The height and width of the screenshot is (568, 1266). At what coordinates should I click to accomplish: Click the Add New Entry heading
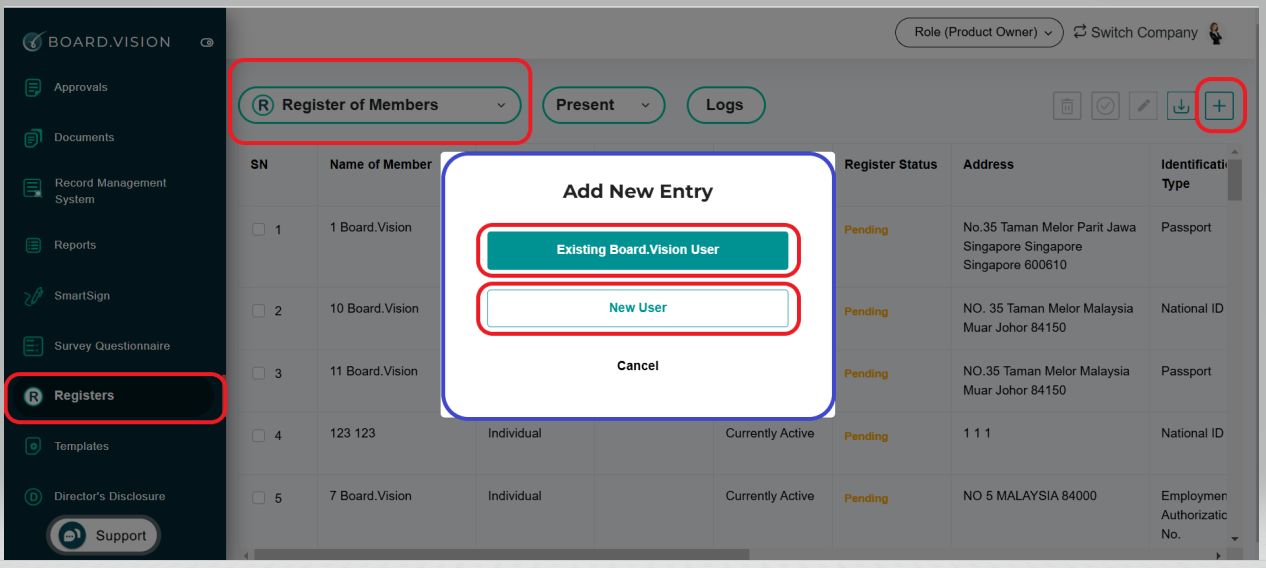pyautogui.click(x=638, y=191)
